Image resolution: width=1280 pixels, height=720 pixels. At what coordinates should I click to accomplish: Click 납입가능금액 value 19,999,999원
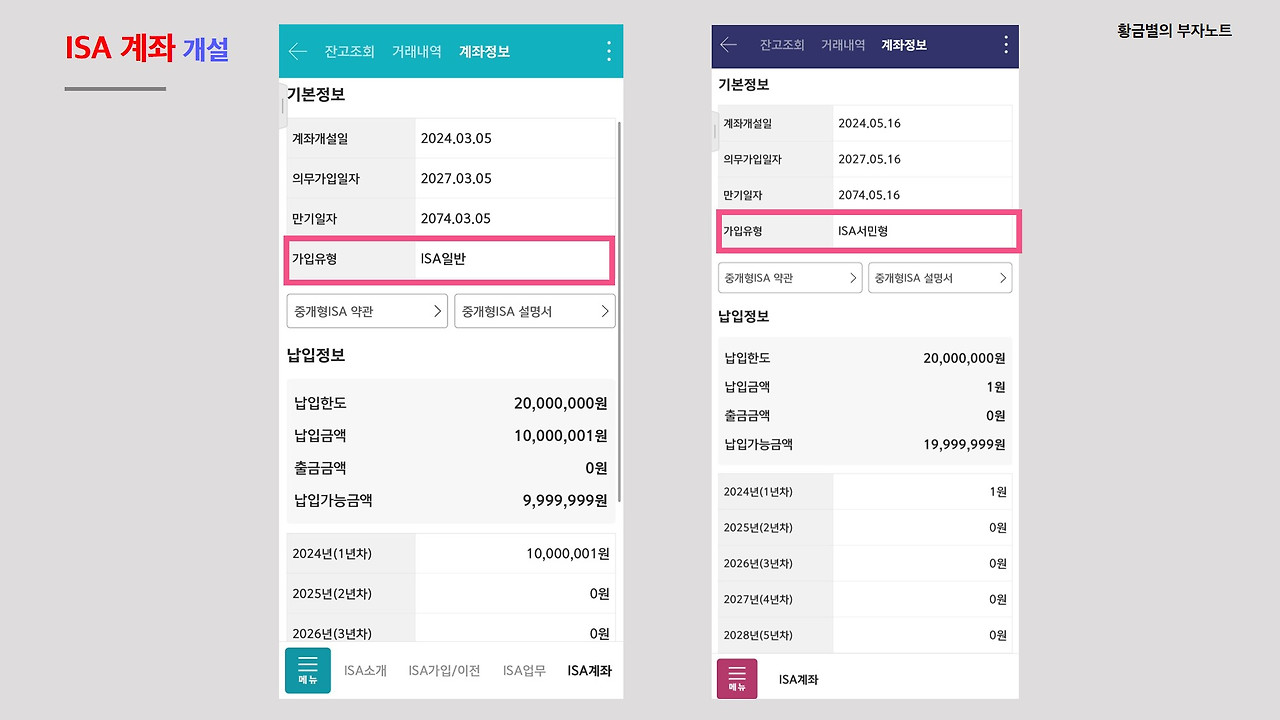[x=964, y=444]
